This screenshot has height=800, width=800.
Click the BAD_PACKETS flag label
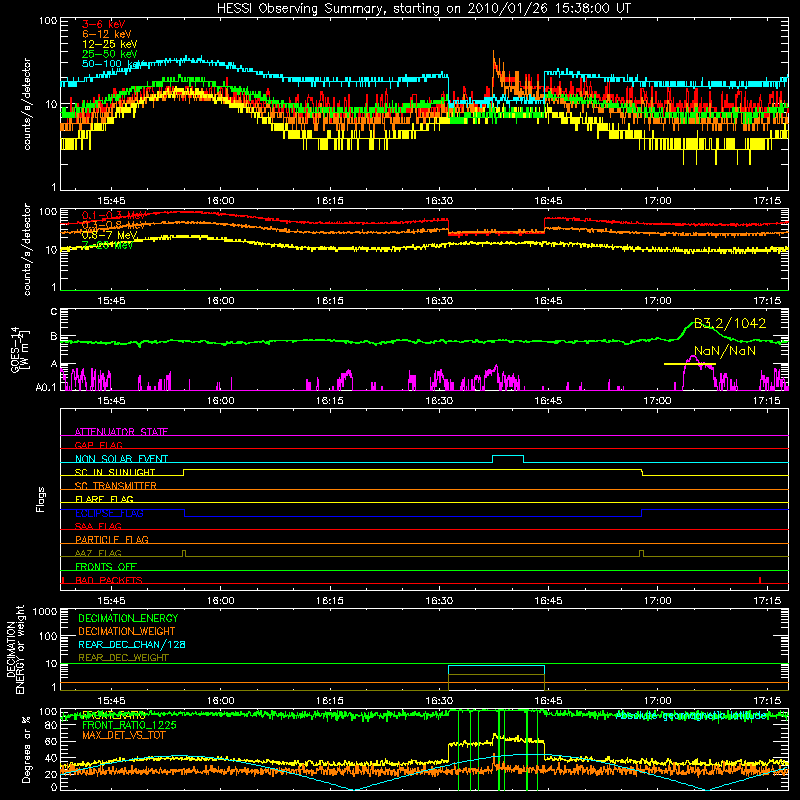109,580
